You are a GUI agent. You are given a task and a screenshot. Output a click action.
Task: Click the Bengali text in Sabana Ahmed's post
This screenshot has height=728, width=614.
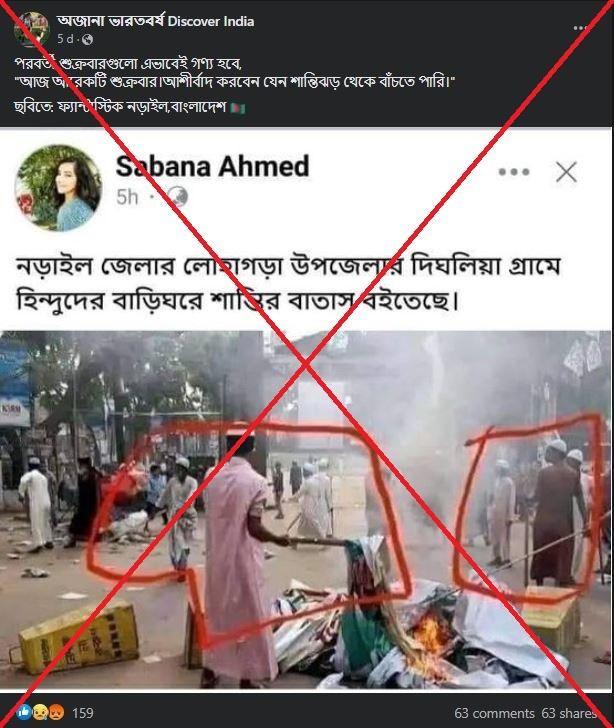coord(288,283)
